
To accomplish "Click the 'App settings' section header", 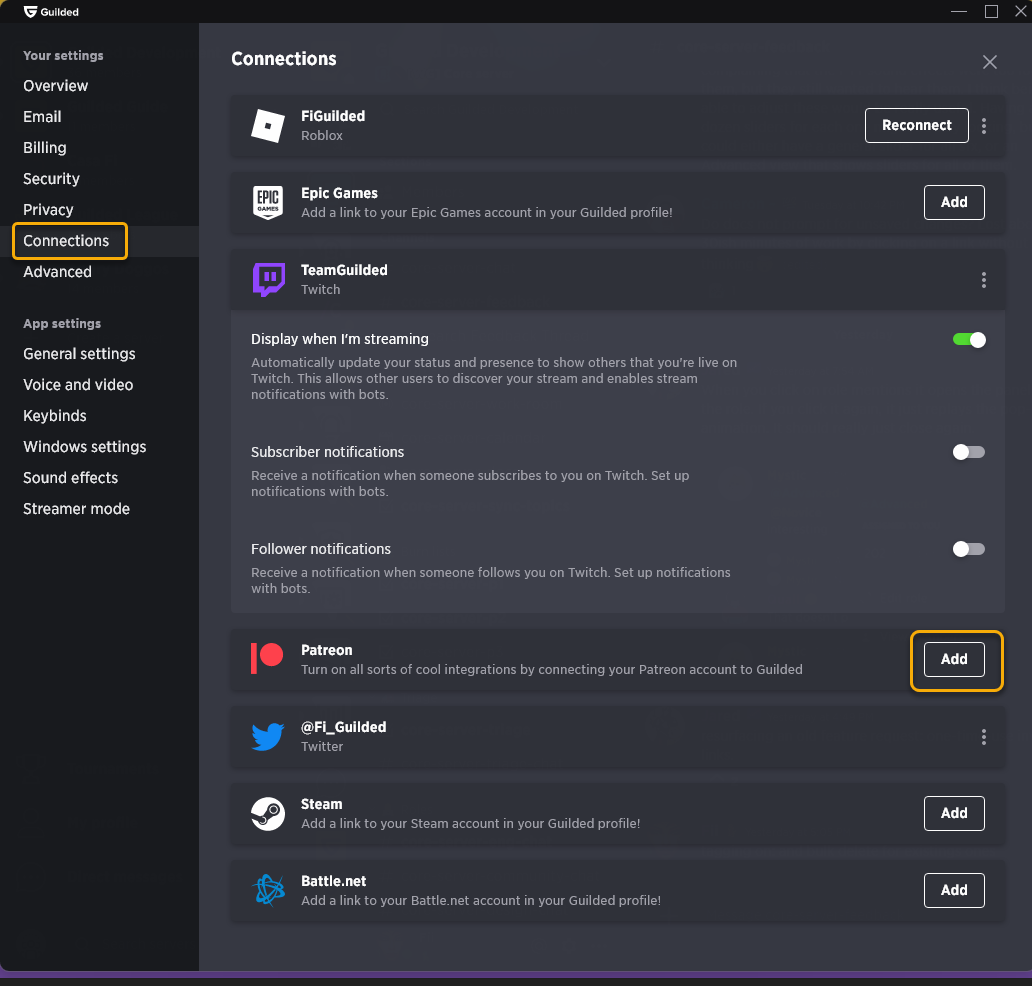I will (x=62, y=323).
